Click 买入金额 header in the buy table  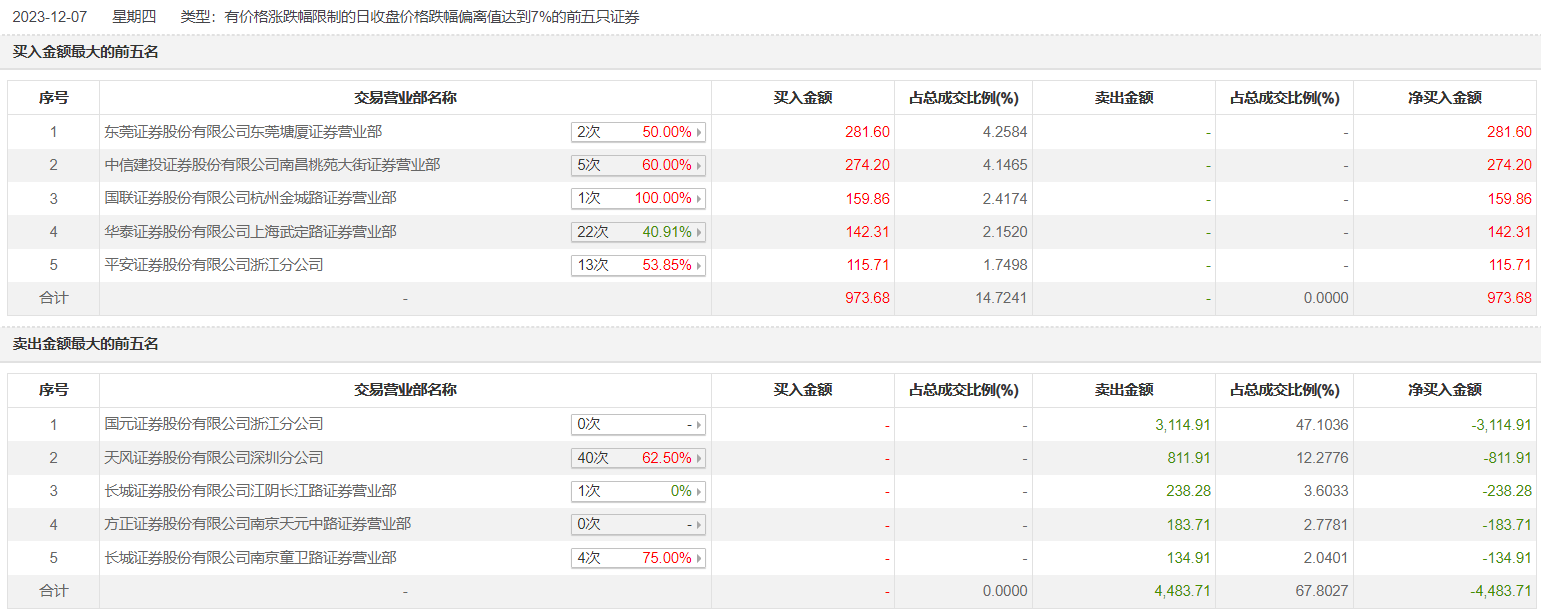pos(803,98)
